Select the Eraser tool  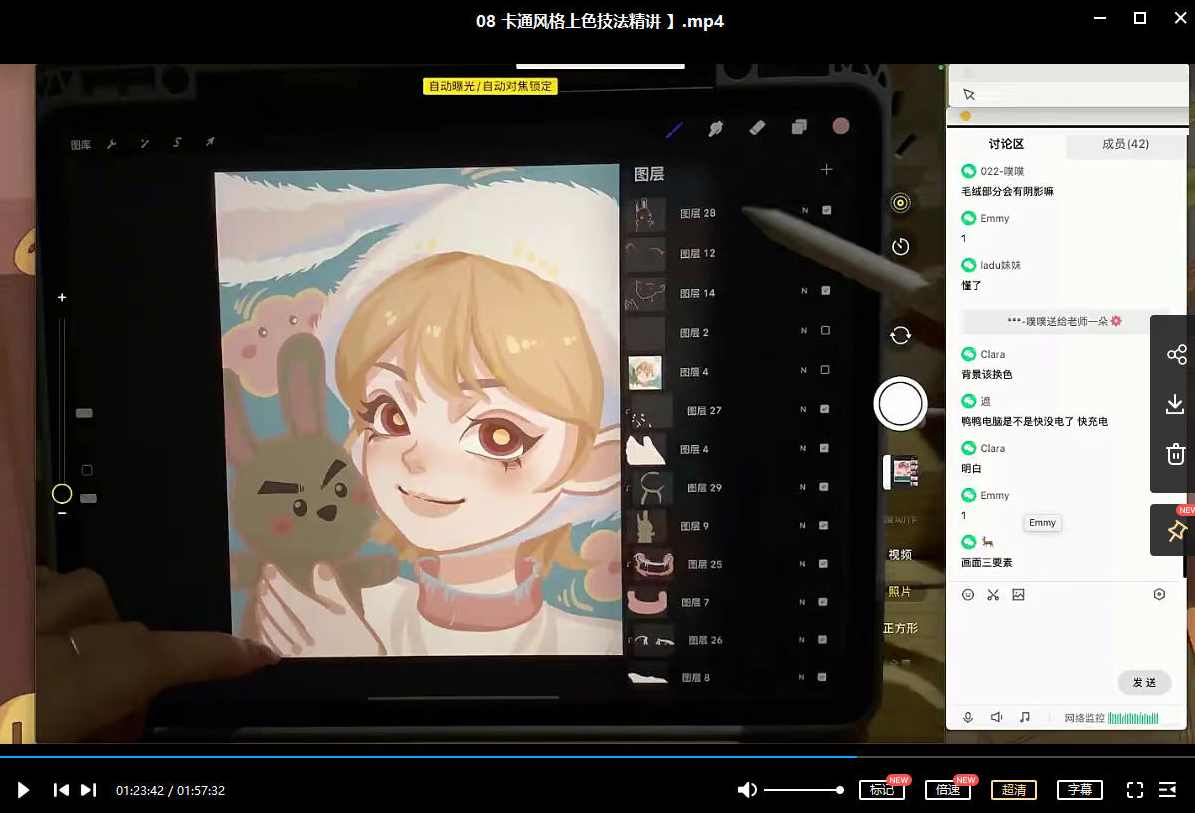click(757, 128)
